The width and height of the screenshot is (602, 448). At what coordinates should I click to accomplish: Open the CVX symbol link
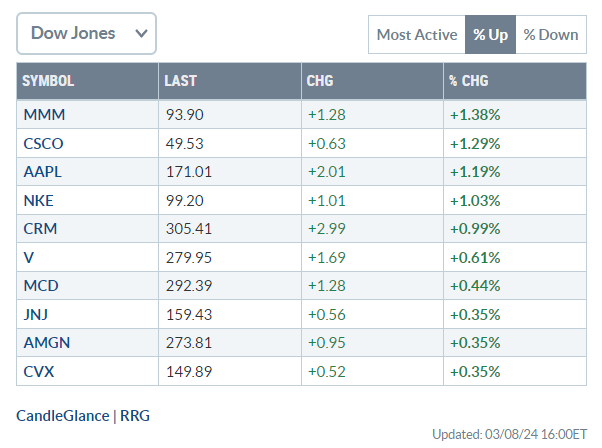click(x=38, y=371)
